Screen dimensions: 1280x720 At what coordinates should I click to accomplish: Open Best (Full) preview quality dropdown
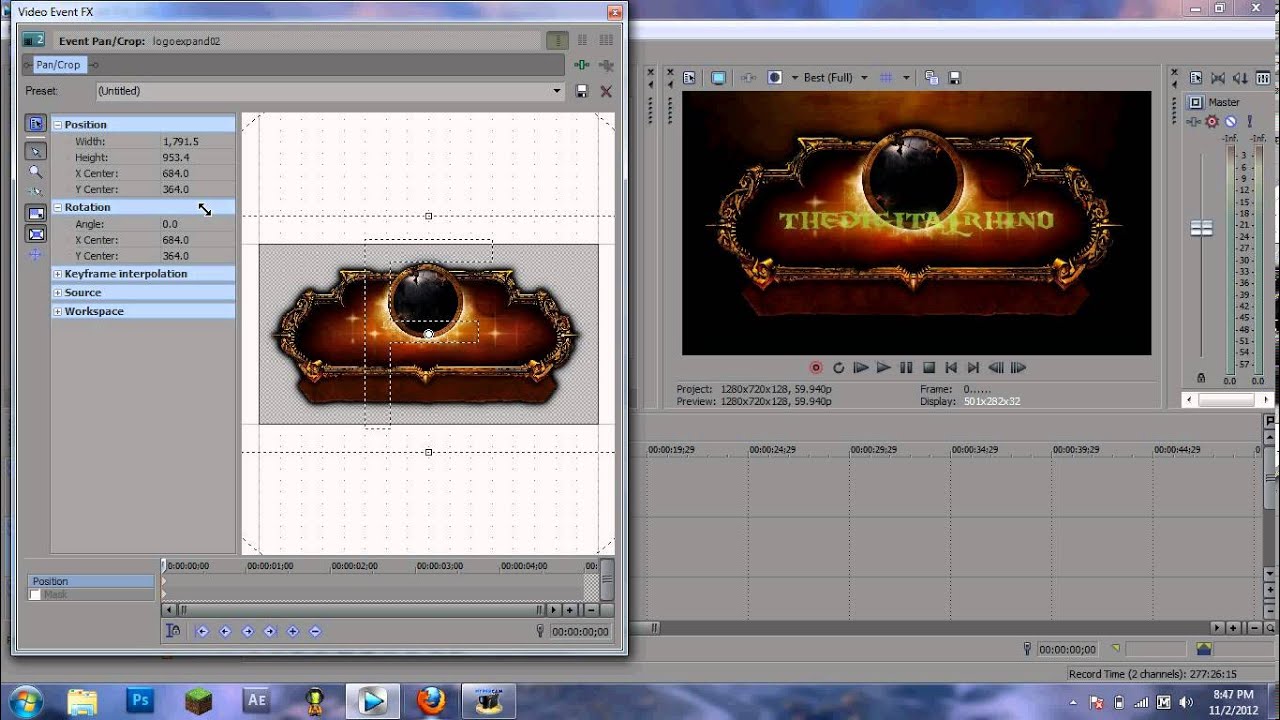[x=835, y=77]
